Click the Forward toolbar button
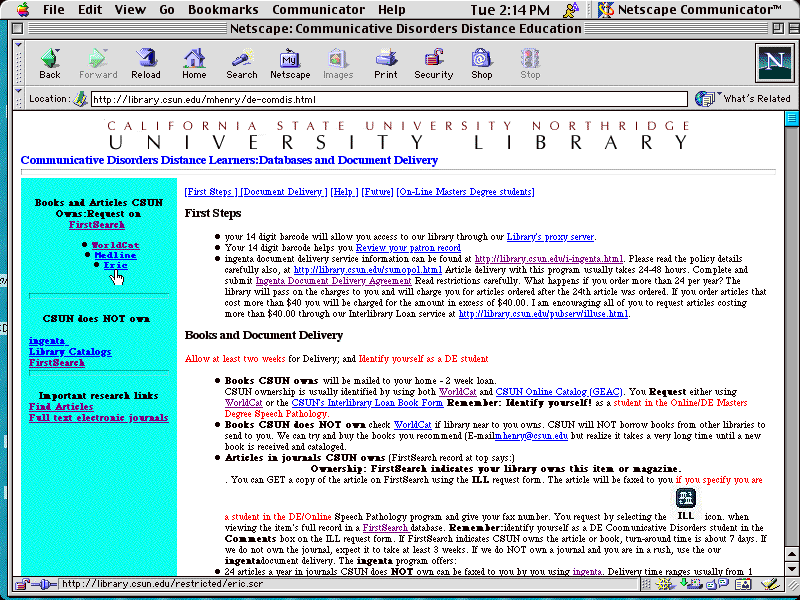The width and height of the screenshot is (800, 600). point(98,63)
